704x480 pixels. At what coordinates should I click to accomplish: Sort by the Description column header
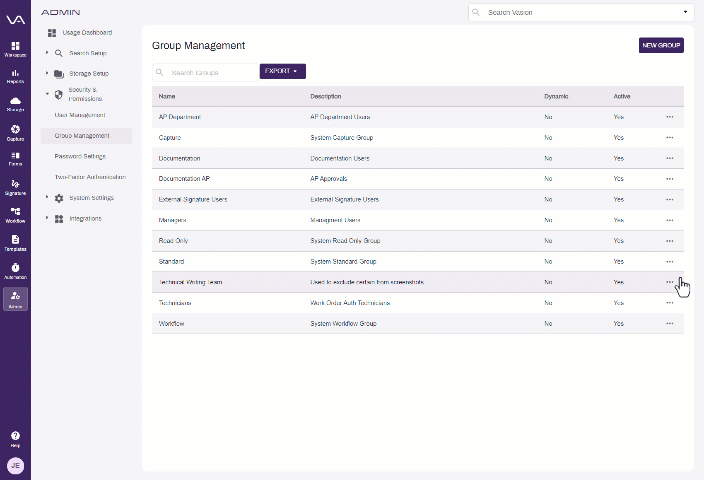(x=326, y=96)
